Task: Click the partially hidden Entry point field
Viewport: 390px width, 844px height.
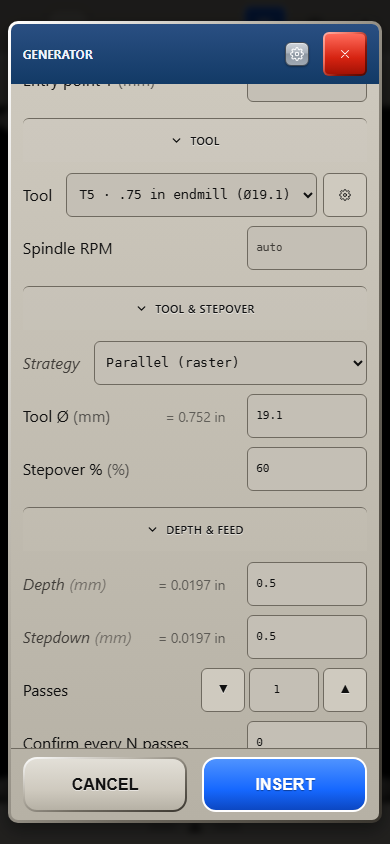Action: (307, 93)
